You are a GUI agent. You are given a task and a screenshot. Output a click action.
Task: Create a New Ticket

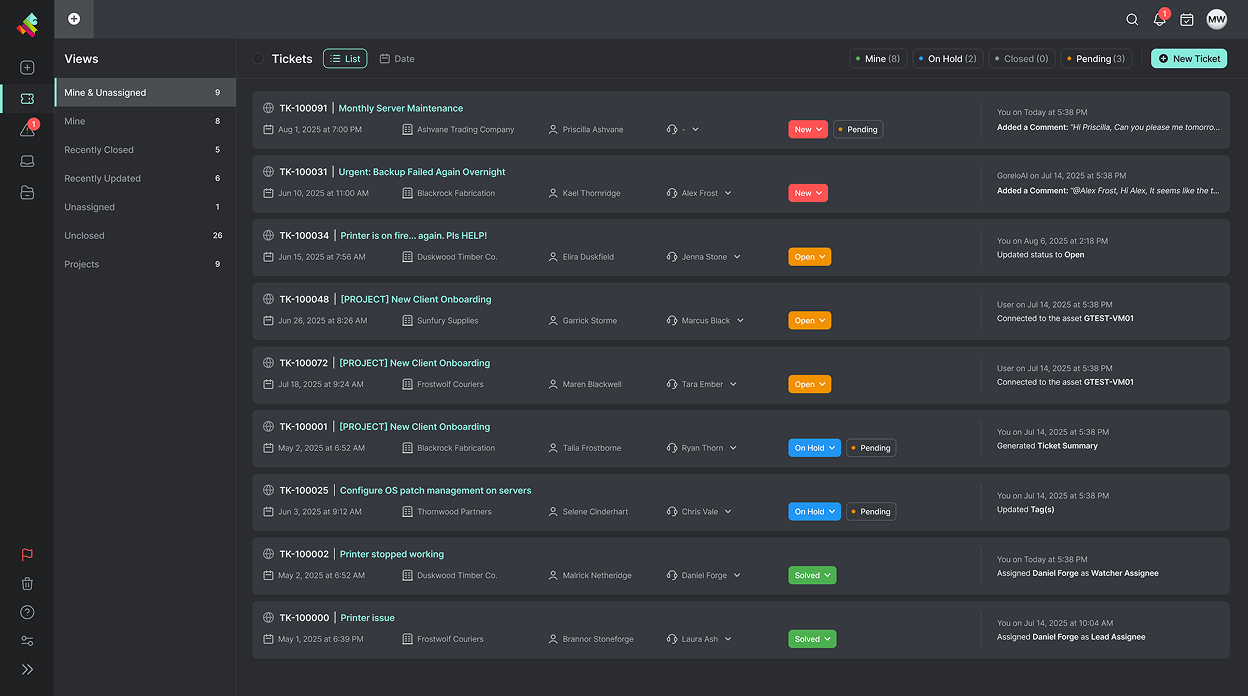[x=1189, y=59]
